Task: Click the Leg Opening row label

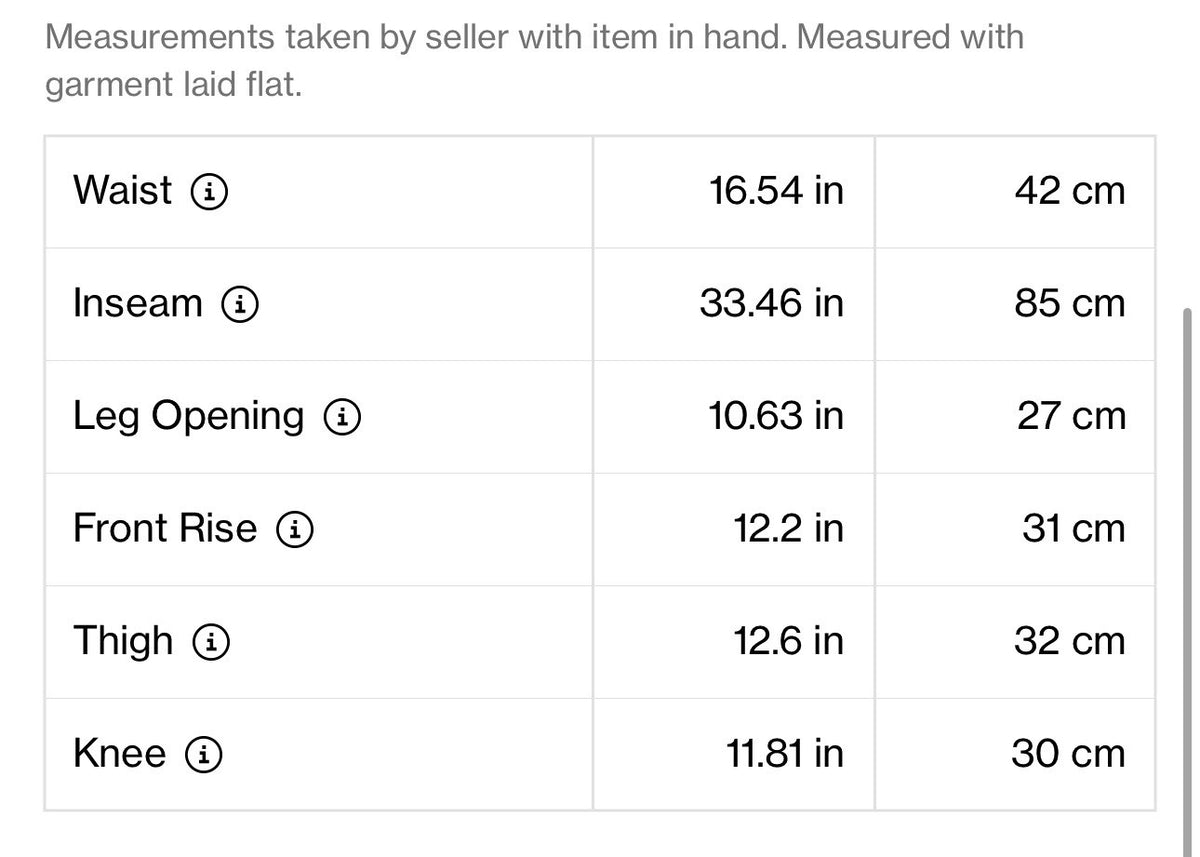Action: pos(188,416)
